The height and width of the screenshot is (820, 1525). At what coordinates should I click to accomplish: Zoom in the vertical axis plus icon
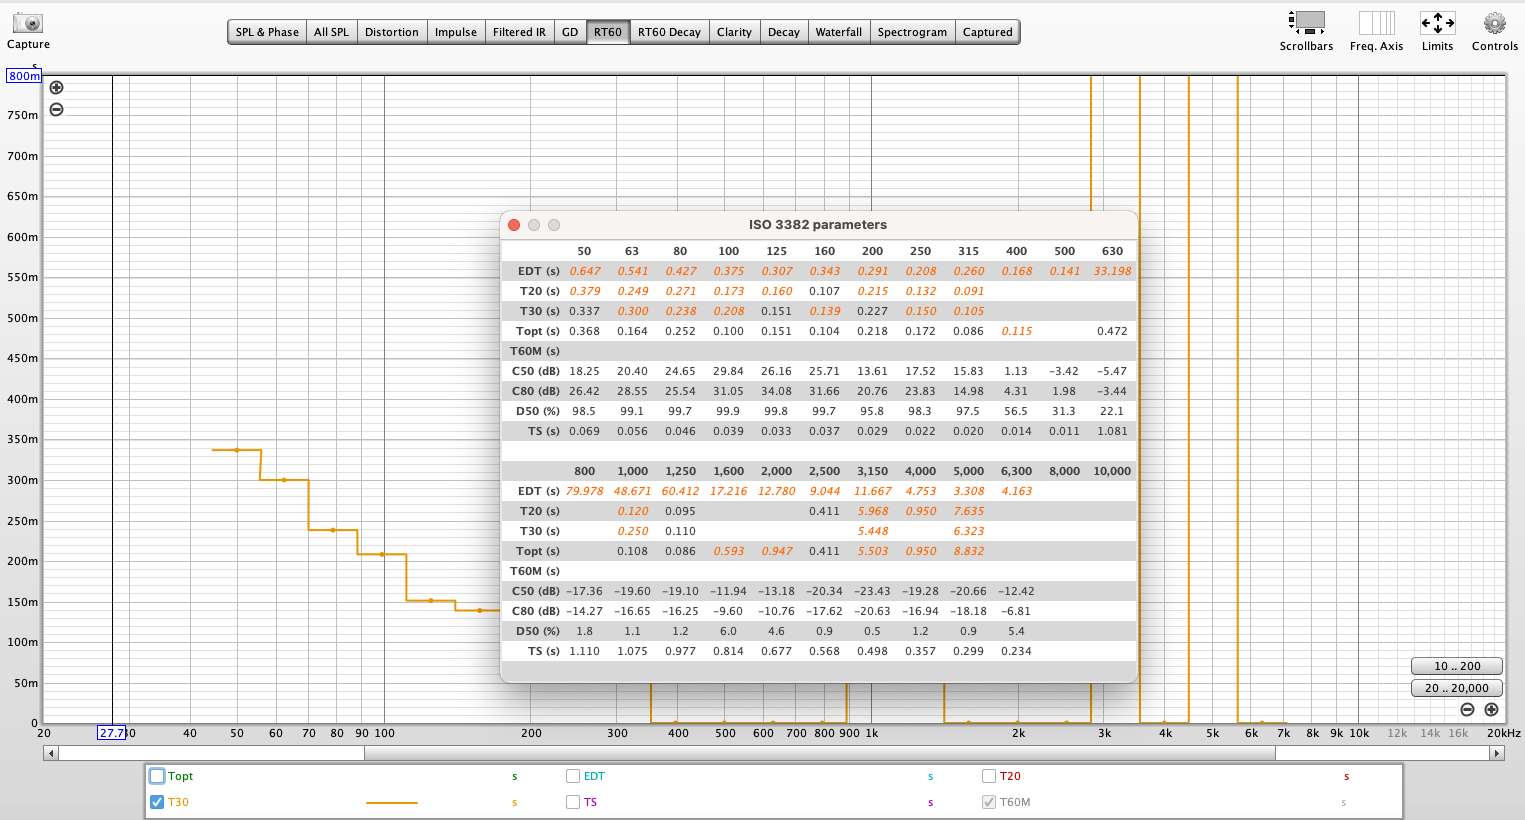pyautogui.click(x=56, y=88)
